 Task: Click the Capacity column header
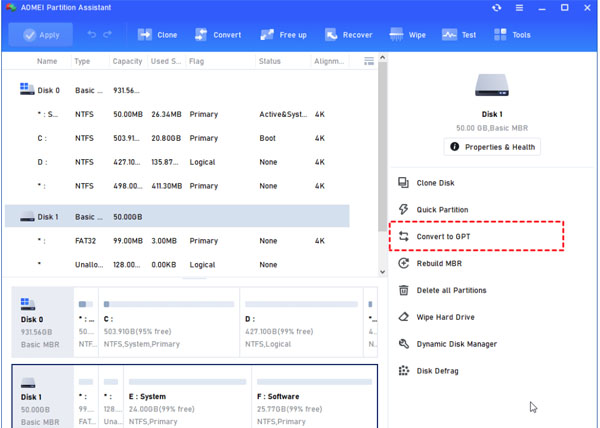pyautogui.click(x=127, y=61)
